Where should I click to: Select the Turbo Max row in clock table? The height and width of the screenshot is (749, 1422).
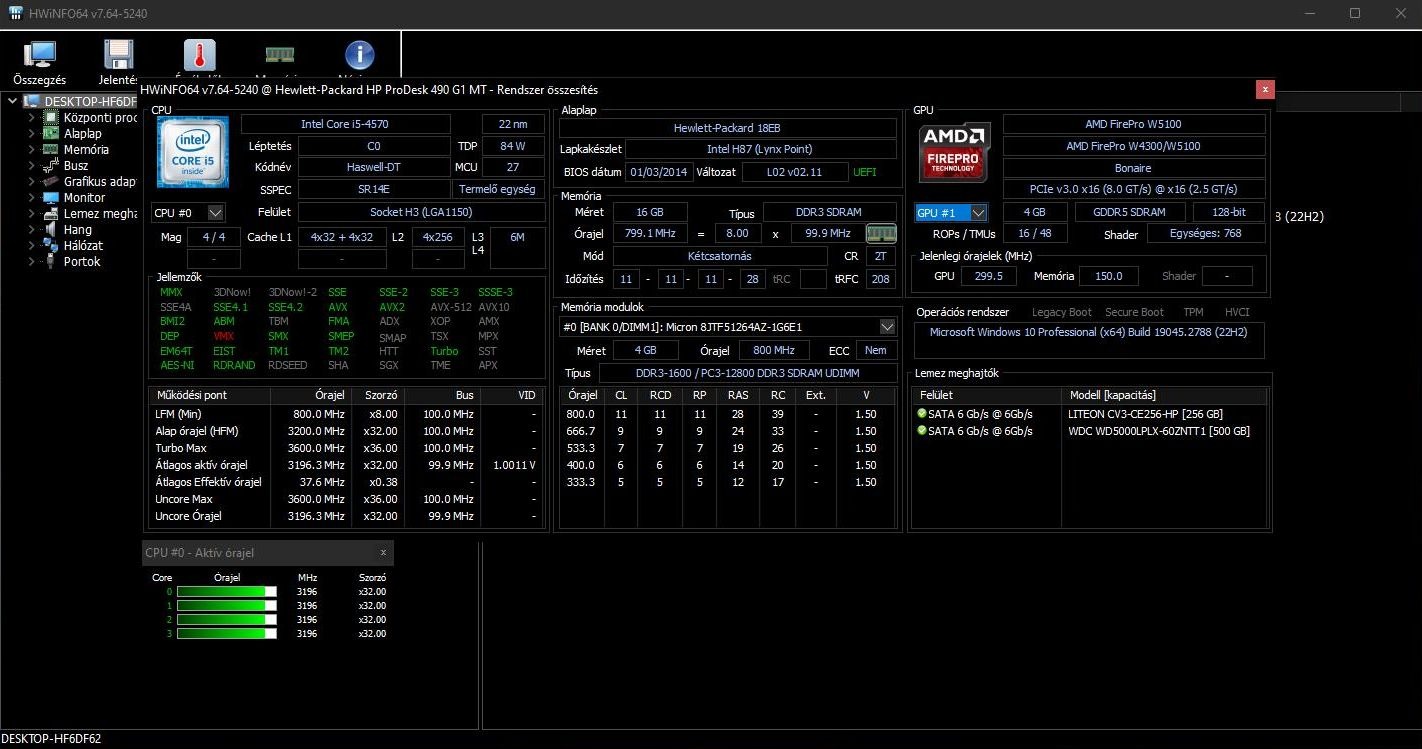click(346, 448)
